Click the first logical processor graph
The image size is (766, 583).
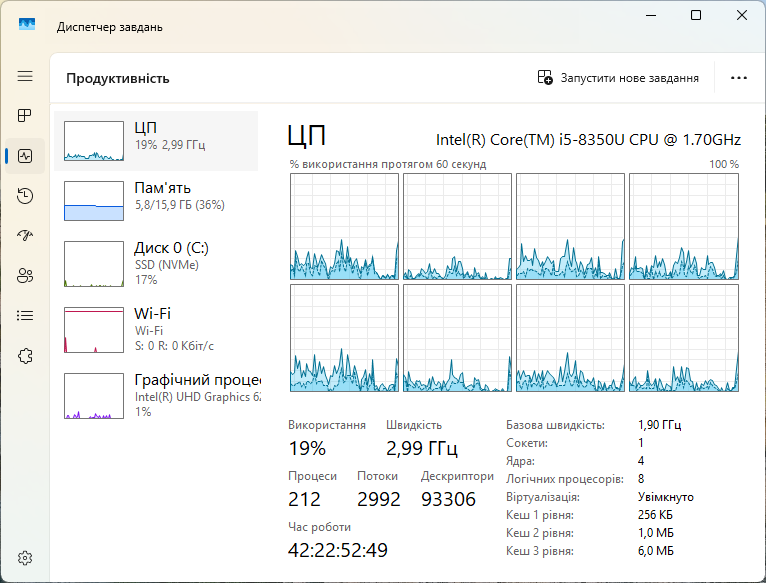pyautogui.click(x=344, y=226)
